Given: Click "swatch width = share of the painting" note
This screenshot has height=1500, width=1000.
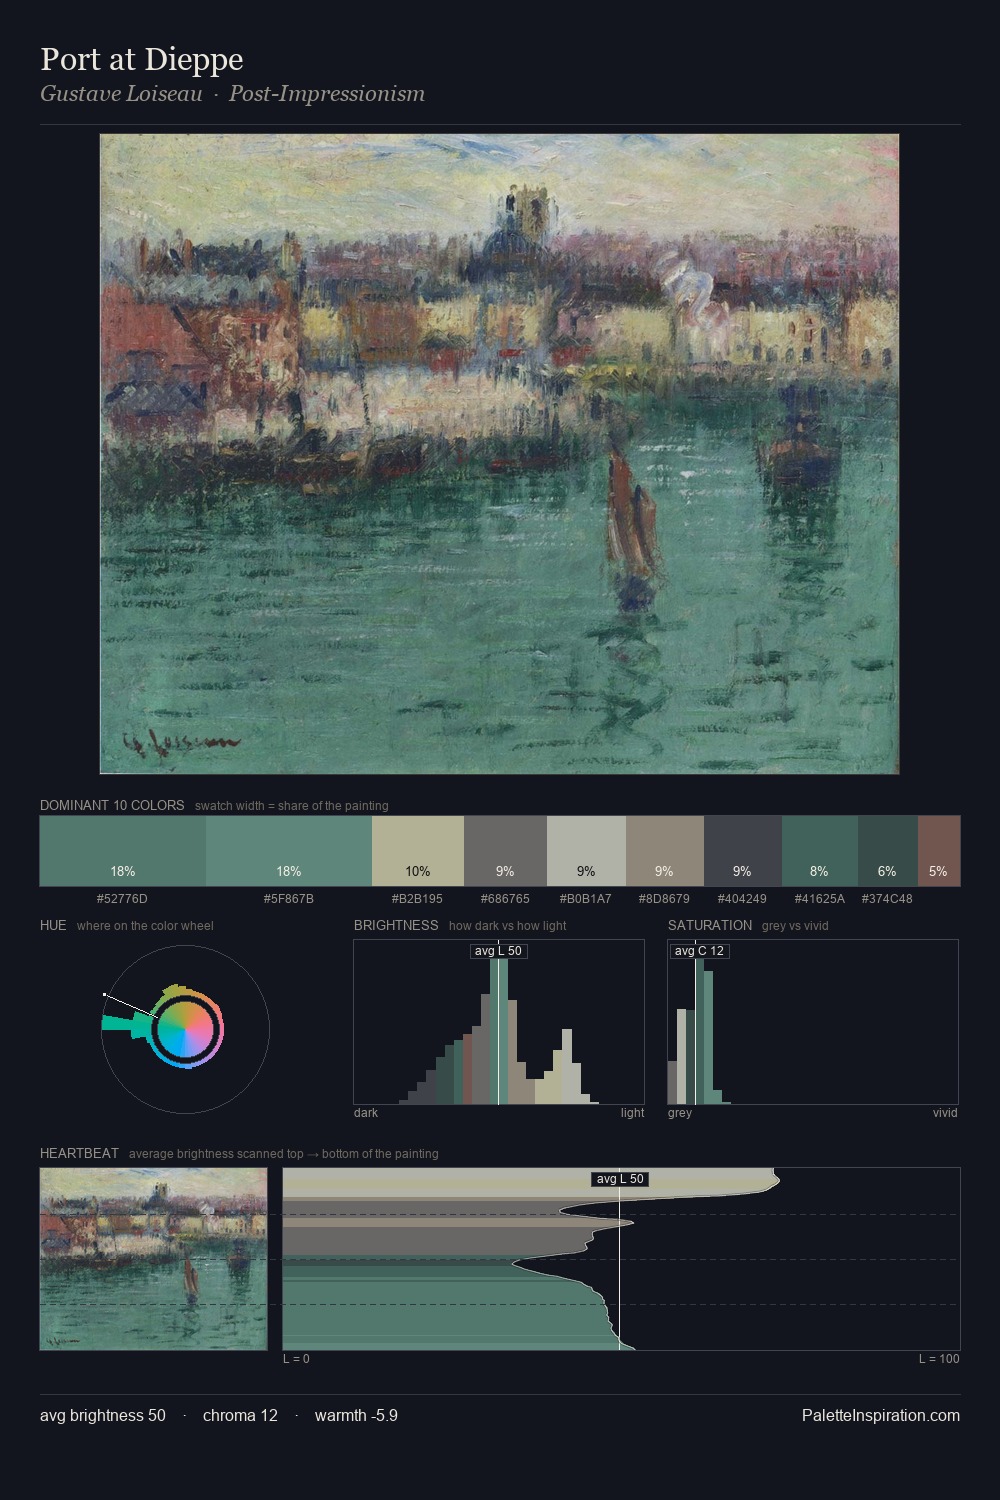Looking at the screenshot, I should pos(292,806).
